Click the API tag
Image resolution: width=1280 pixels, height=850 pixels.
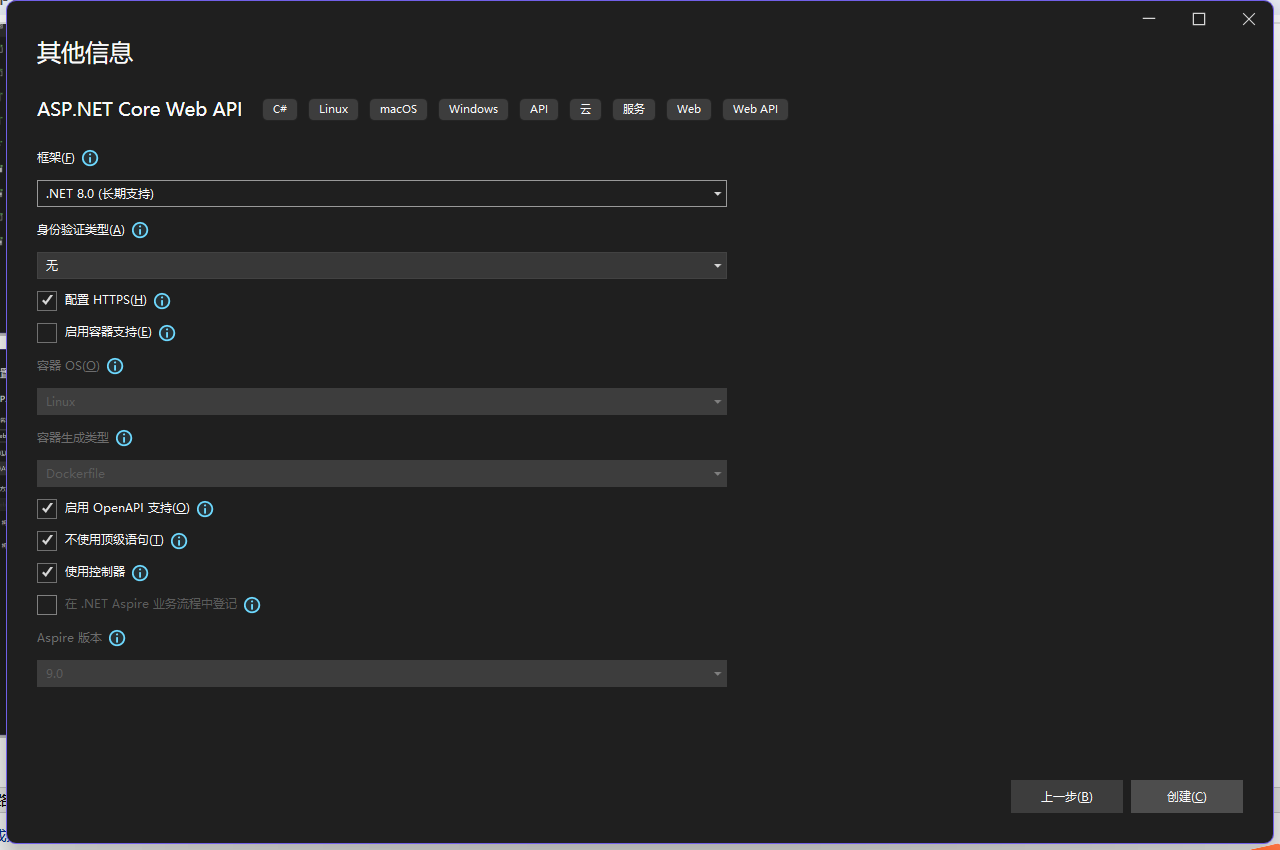[x=539, y=109]
